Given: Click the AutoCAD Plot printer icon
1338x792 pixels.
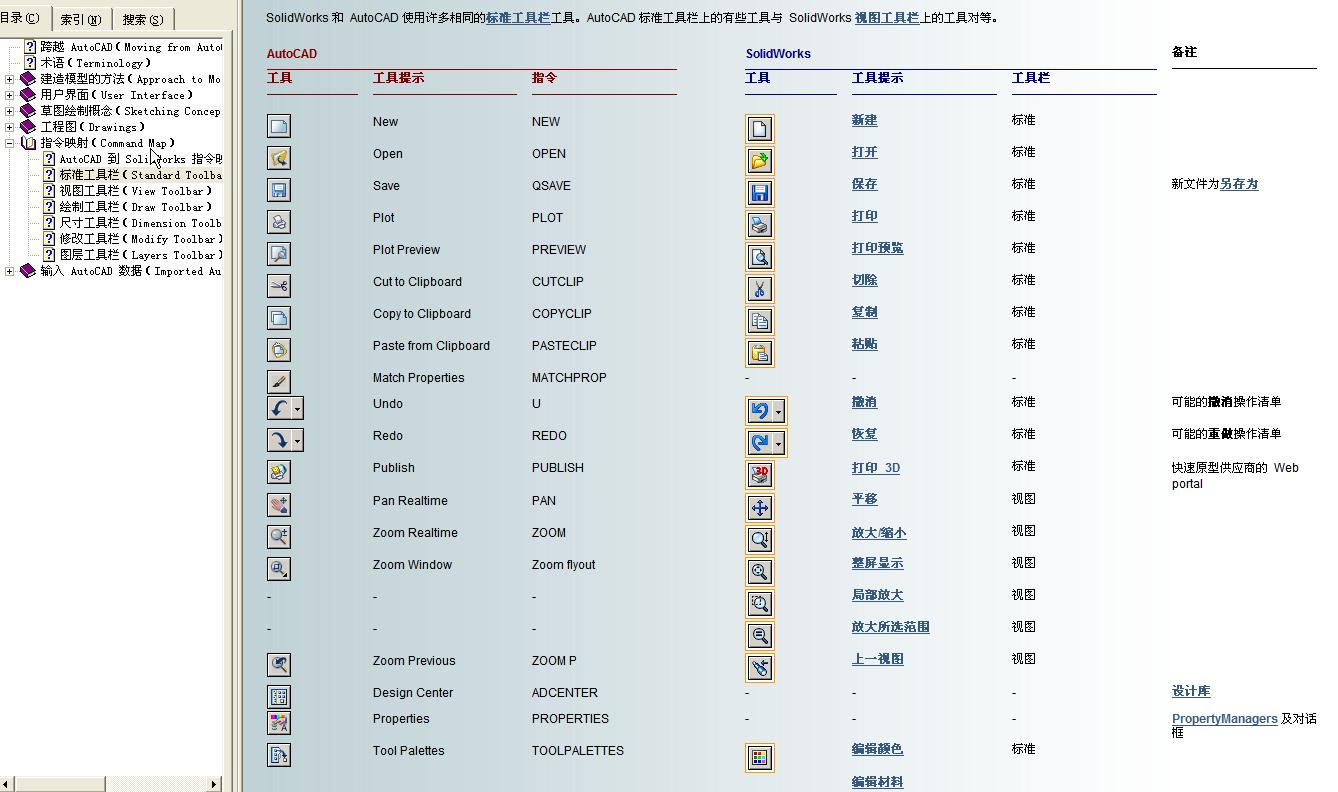Looking at the screenshot, I should click(x=279, y=222).
